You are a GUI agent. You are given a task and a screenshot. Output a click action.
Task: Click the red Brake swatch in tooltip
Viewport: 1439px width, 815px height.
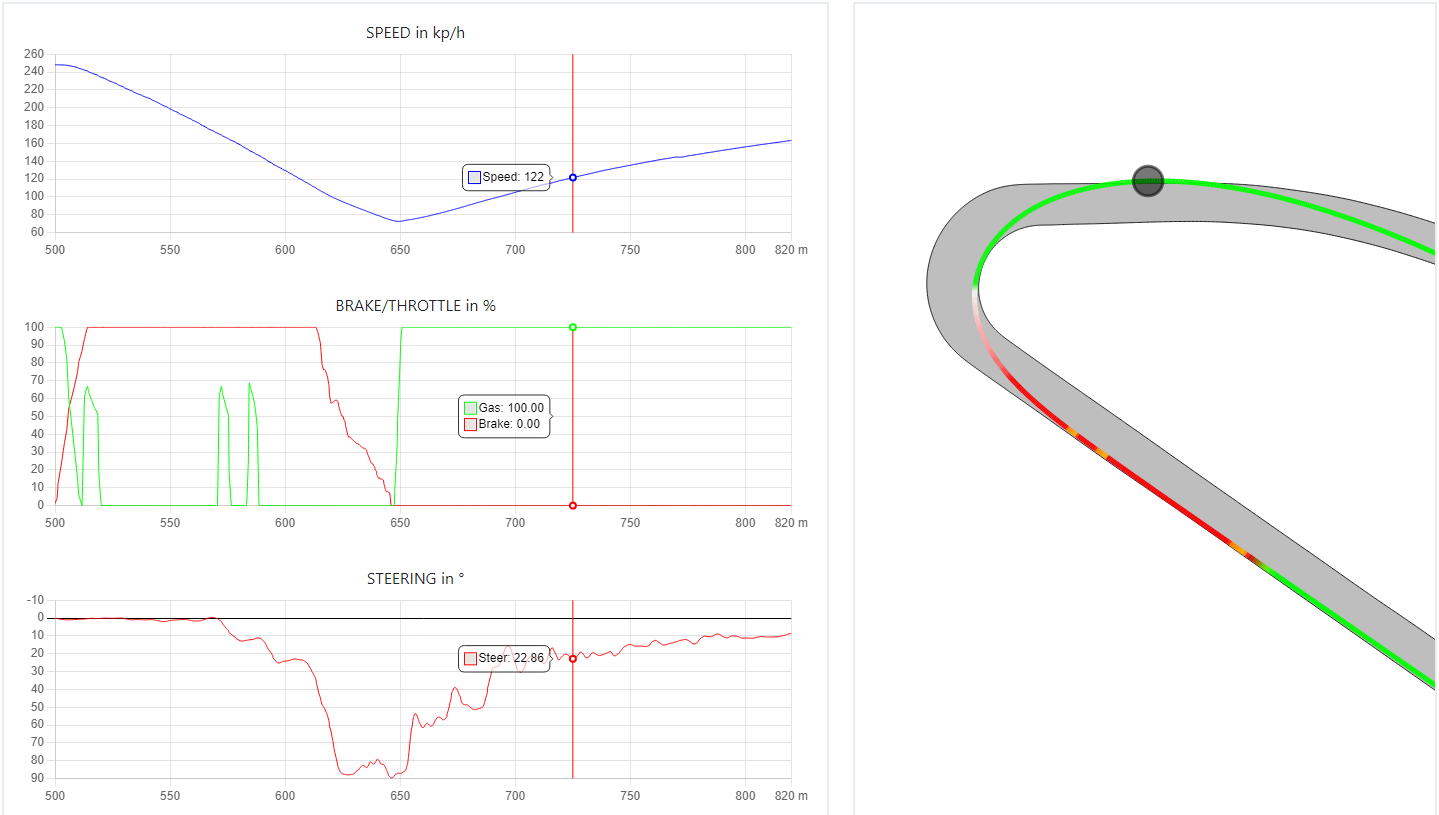[470, 424]
